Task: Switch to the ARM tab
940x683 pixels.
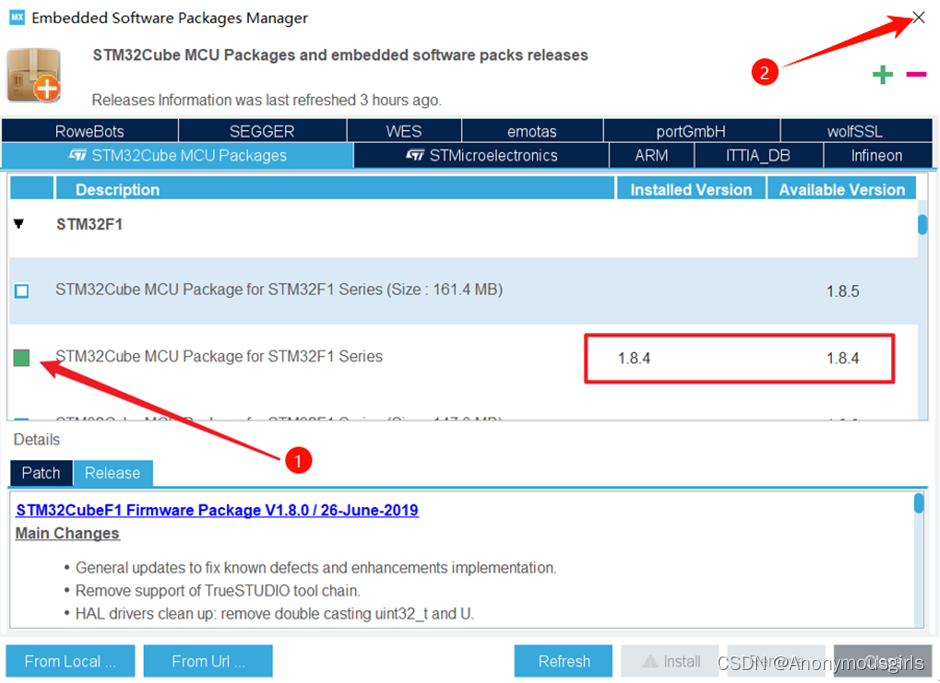Action: tap(651, 155)
